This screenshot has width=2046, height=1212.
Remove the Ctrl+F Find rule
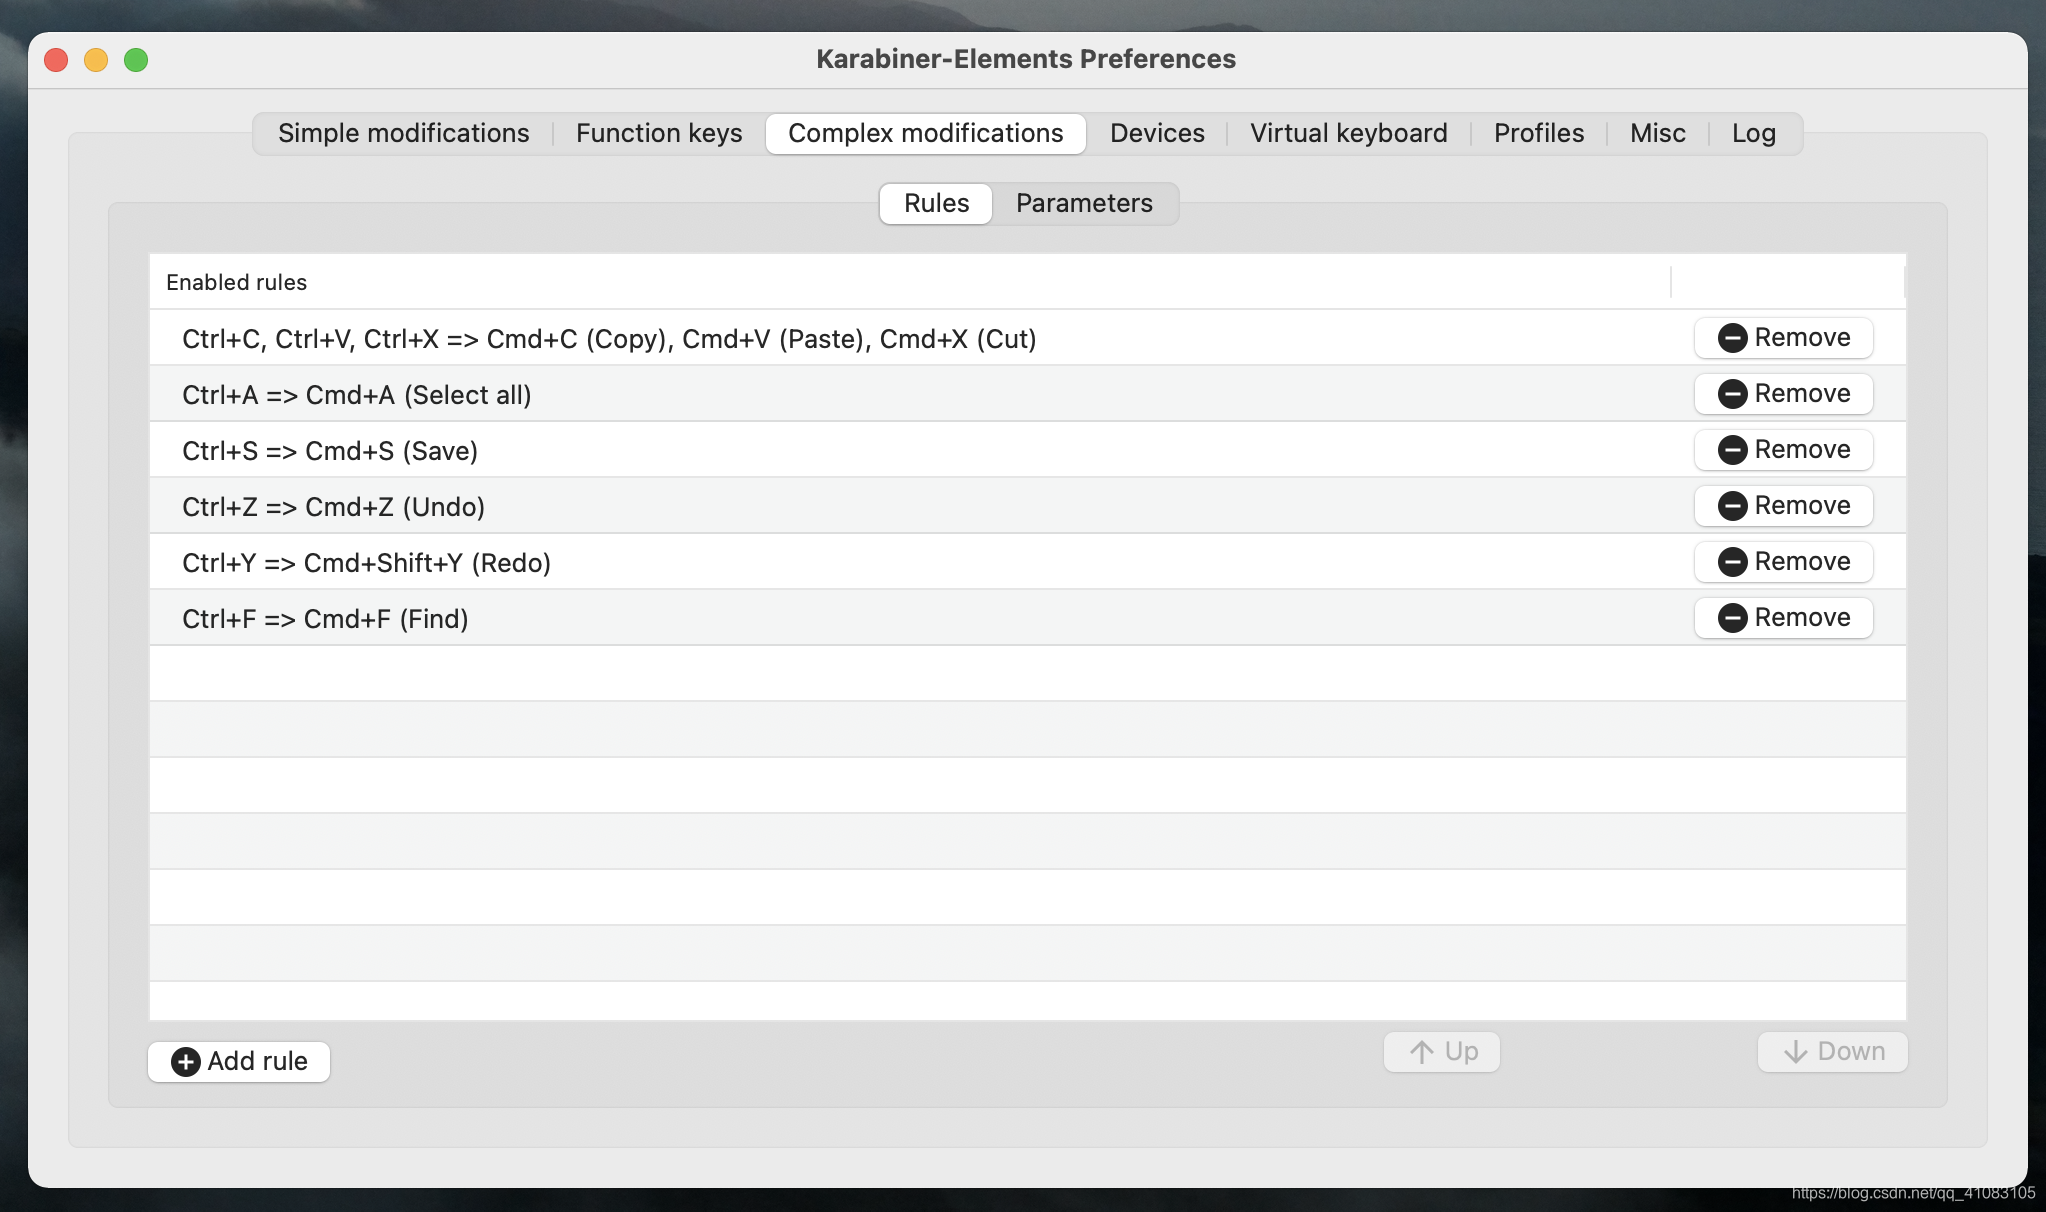(x=1783, y=618)
